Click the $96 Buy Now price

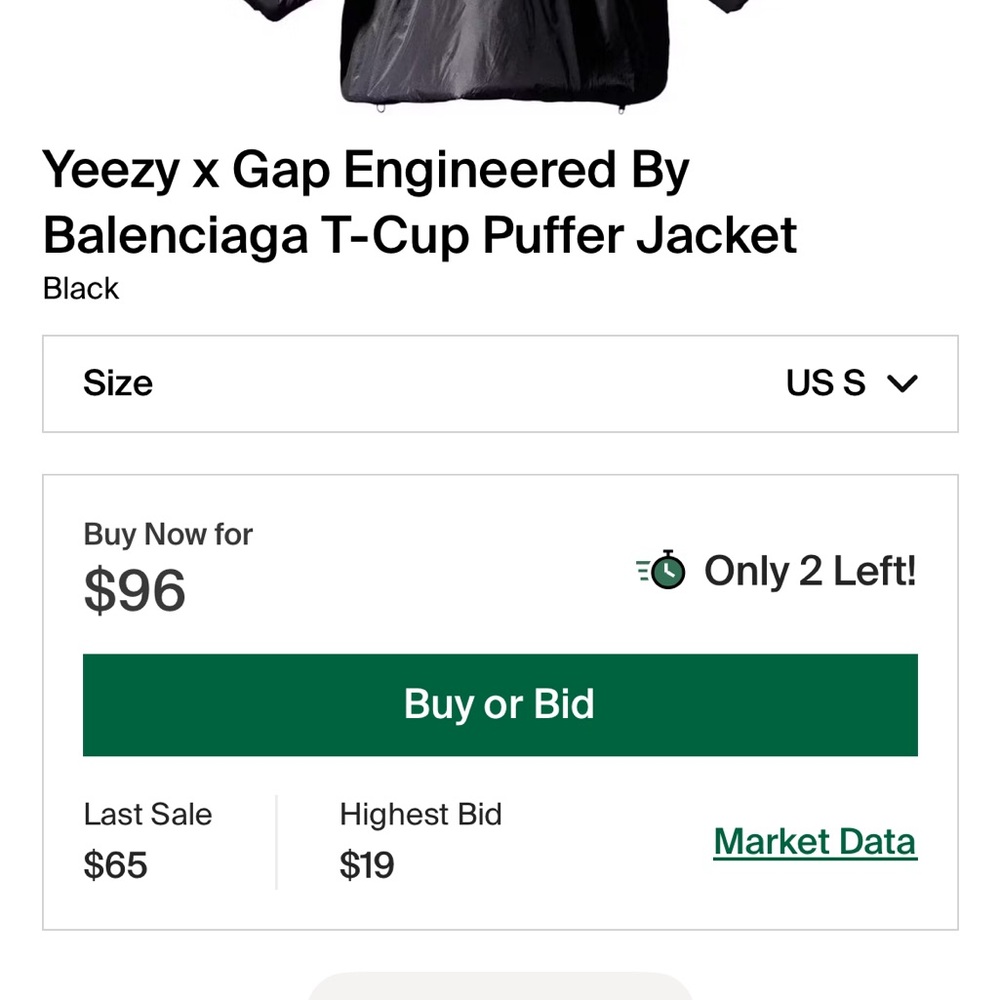pyautogui.click(x=134, y=590)
